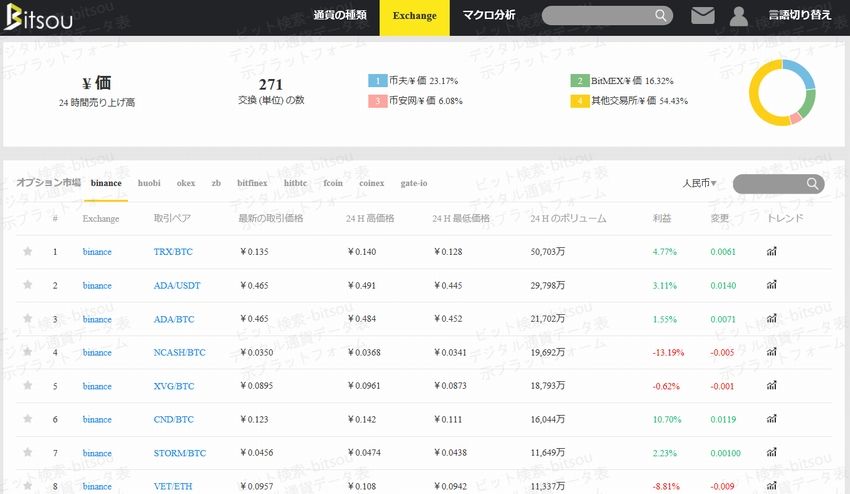850x494 pixels.
Task: Click 言語切り替え language switch
Action: click(800, 15)
